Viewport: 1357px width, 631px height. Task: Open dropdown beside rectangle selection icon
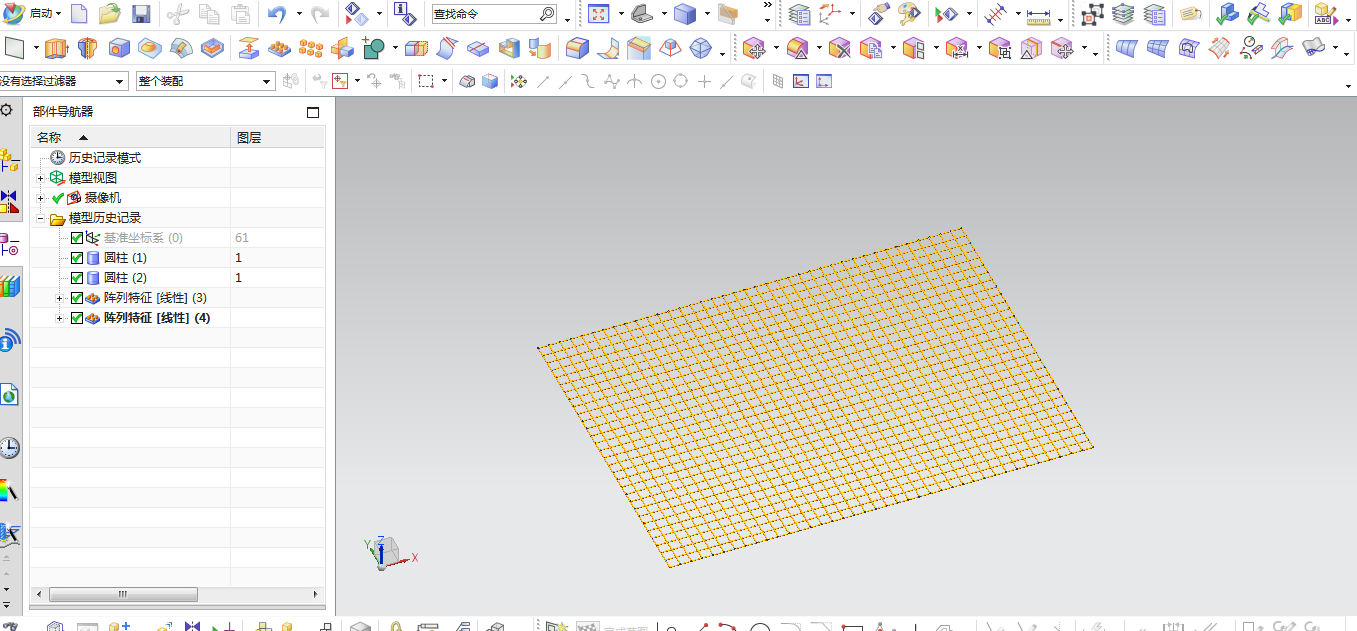click(x=443, y=82)
